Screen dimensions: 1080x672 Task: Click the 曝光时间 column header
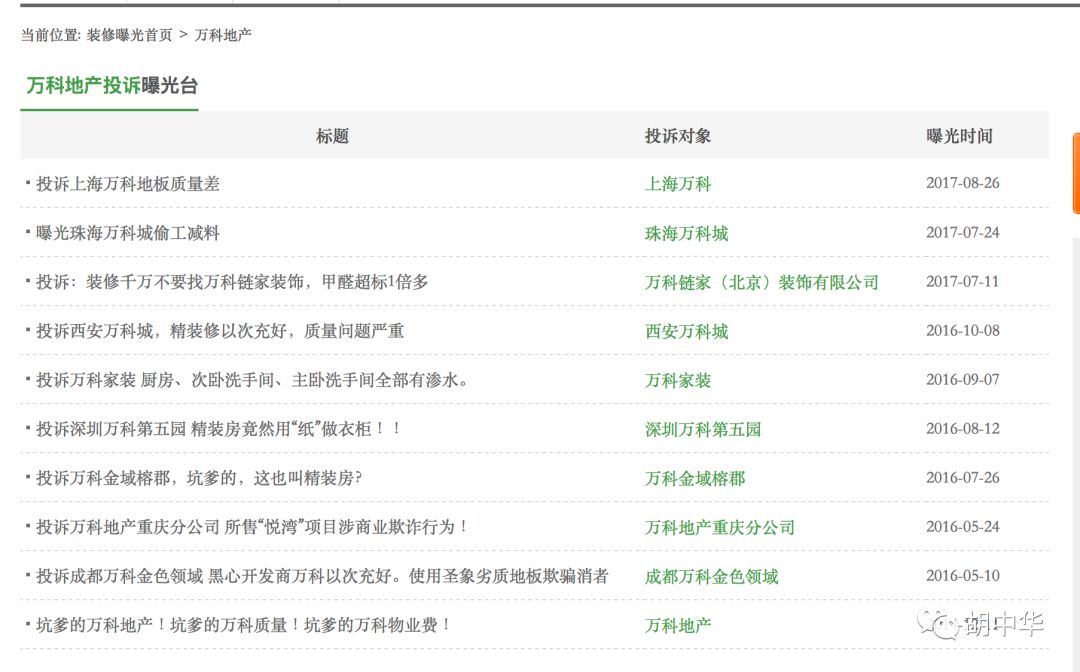[x=959, y=136]
